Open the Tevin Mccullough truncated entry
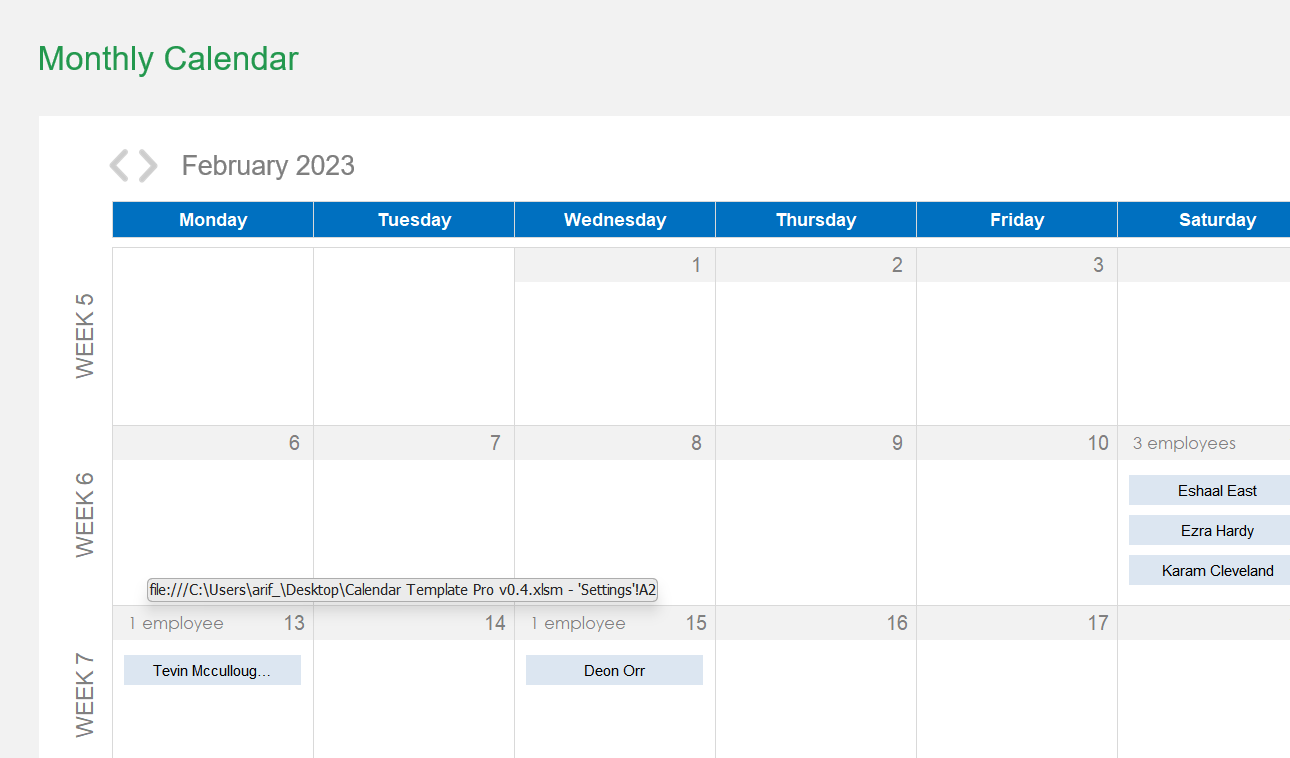This screenshot has height=758, width=1290. tap(212, 670)
